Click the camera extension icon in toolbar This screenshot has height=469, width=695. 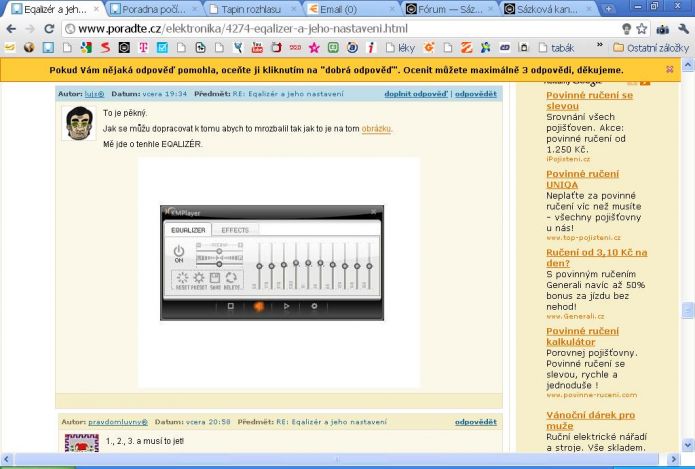tap(663, 29)
